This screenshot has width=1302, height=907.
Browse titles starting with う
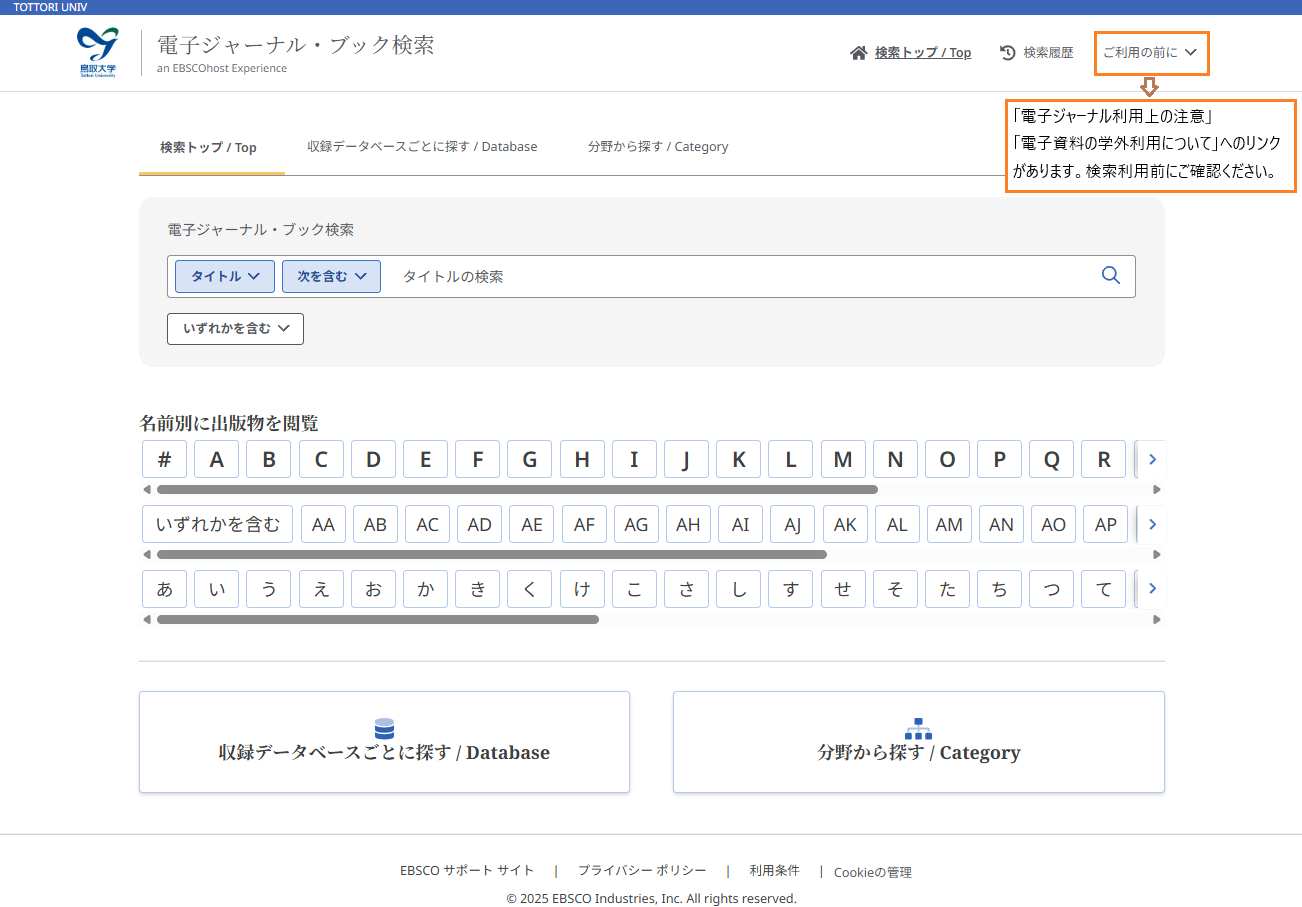click(269, 589)
